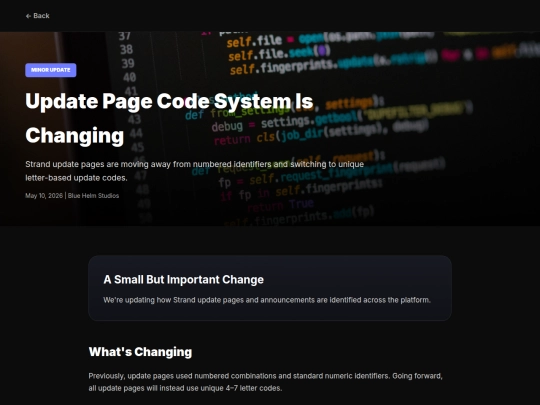This screenshot has height=405, width=540.
Task: Click the paragraph starting 'Previously, update pages used'
Action: pyautogui.click(x=266, y=382)
